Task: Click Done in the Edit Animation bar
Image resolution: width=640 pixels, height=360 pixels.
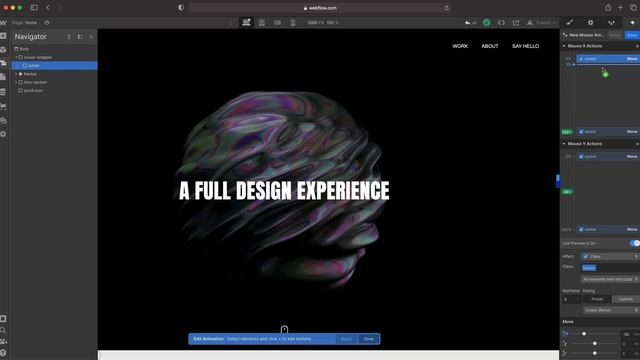Action: 369,339
